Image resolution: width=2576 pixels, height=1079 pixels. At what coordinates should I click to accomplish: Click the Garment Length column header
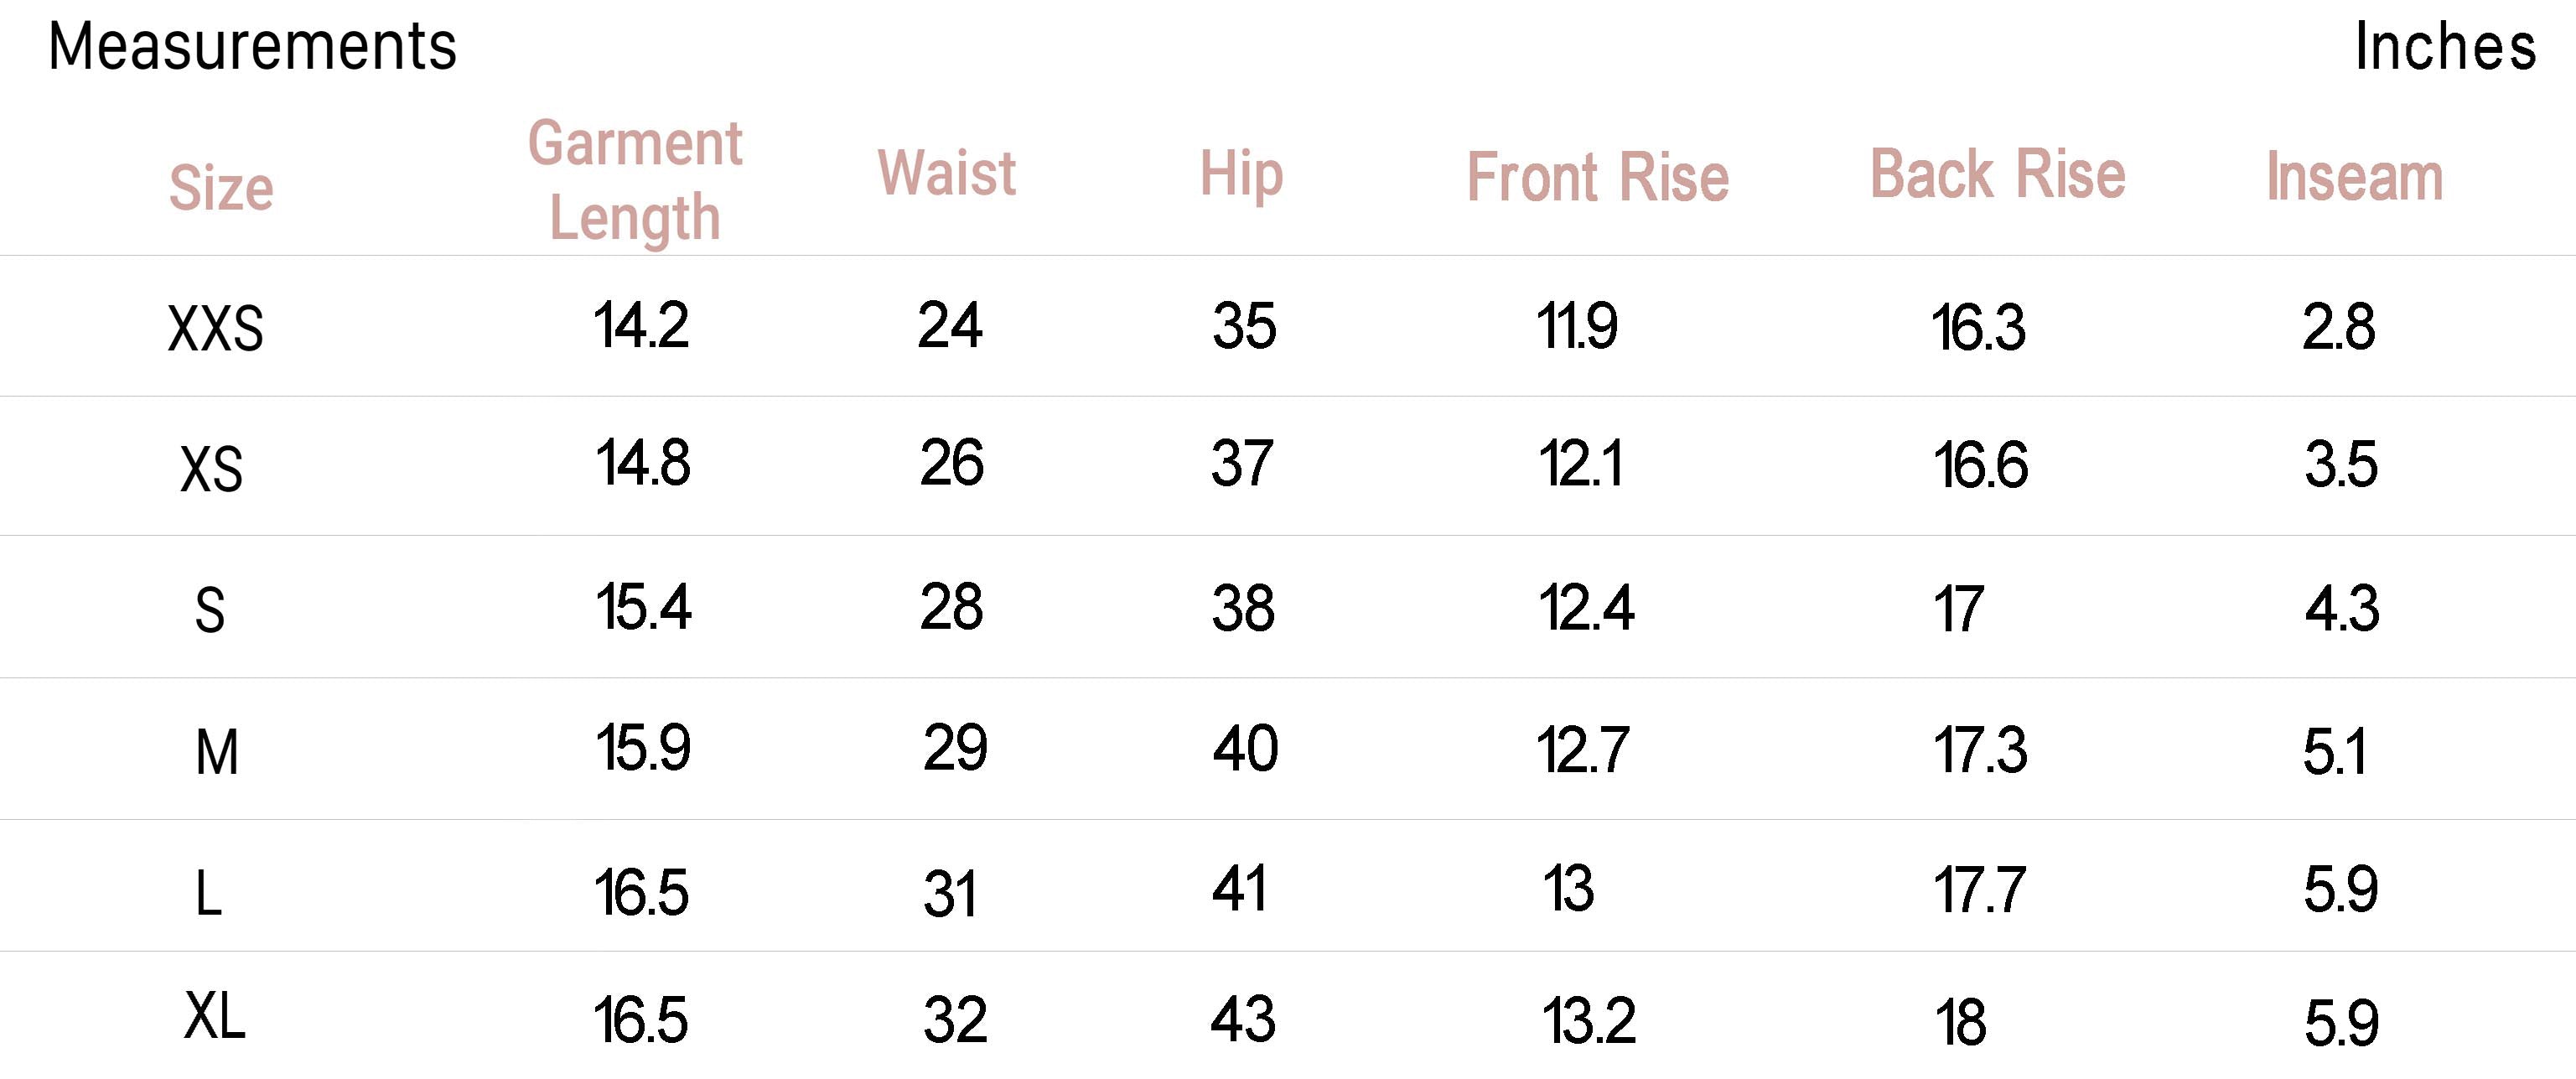[635, 180]
